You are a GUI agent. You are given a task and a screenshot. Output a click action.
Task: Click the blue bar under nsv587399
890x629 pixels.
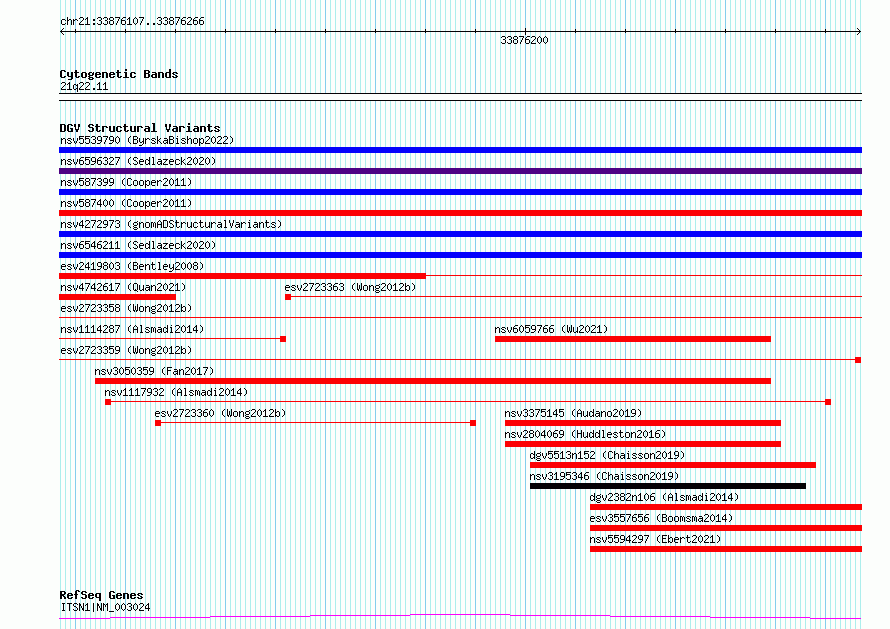pyautogui.click(x=460, y=192)
